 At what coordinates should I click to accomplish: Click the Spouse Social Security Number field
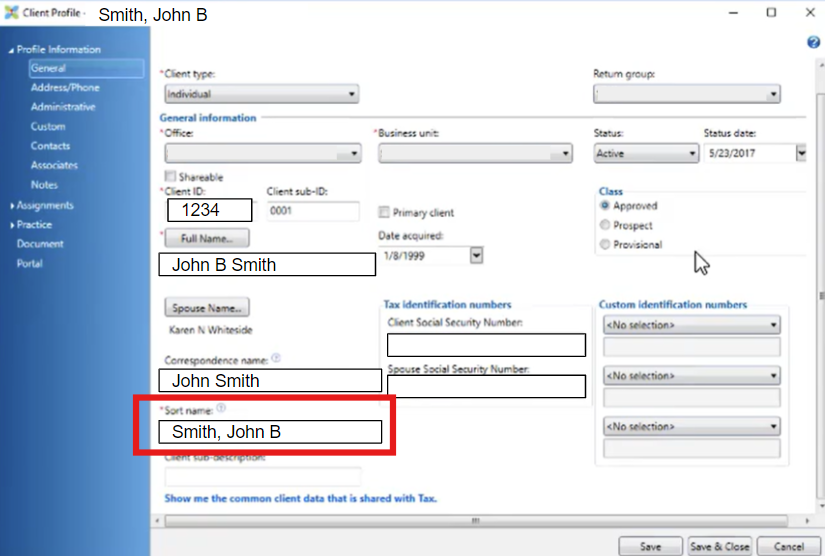click(486, 387)
